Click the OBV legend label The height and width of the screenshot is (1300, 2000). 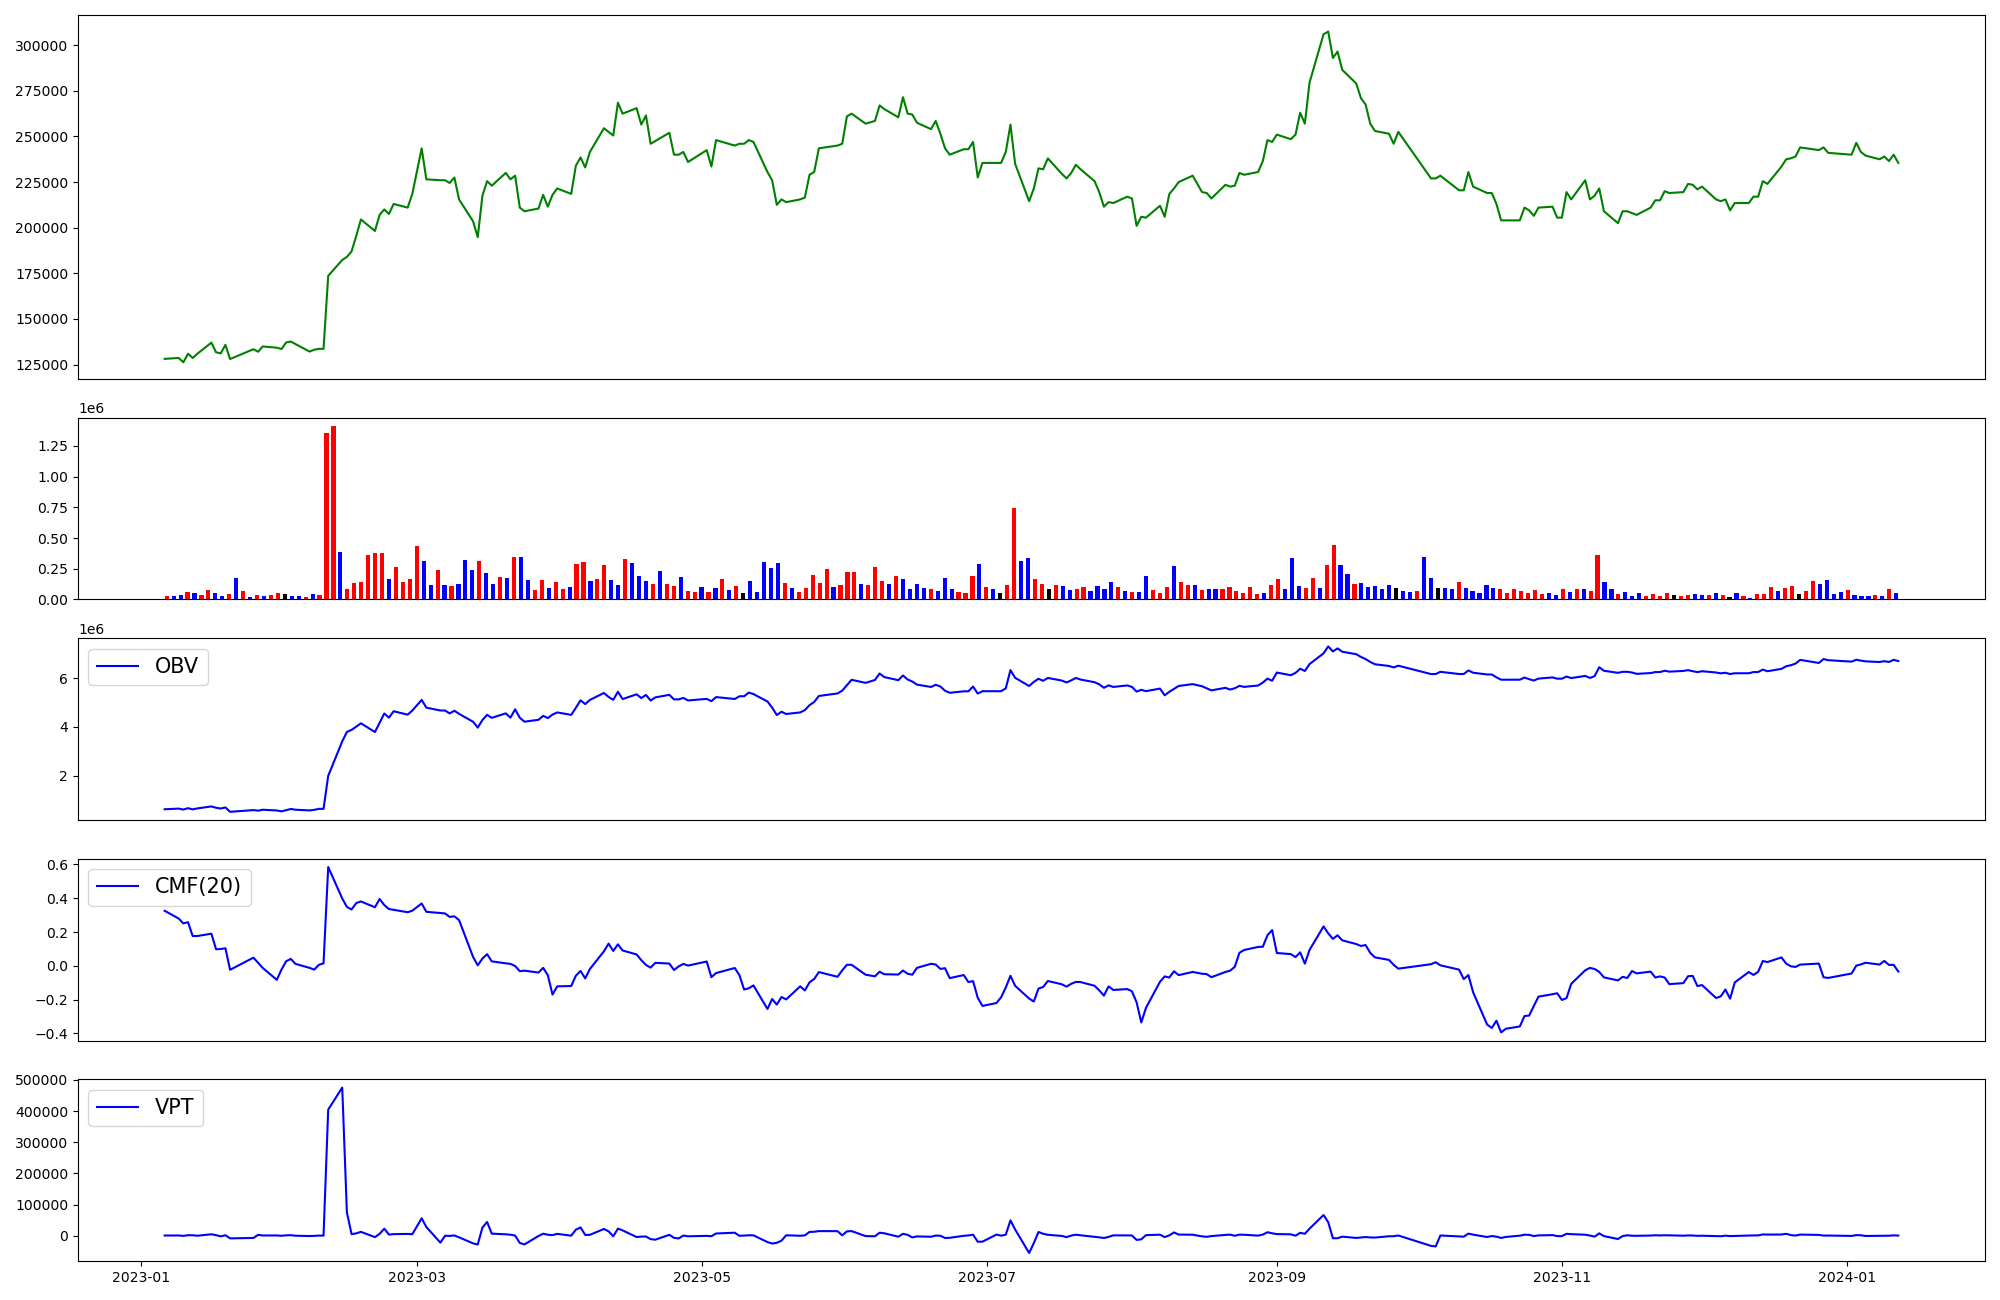[x=176, y=666]
